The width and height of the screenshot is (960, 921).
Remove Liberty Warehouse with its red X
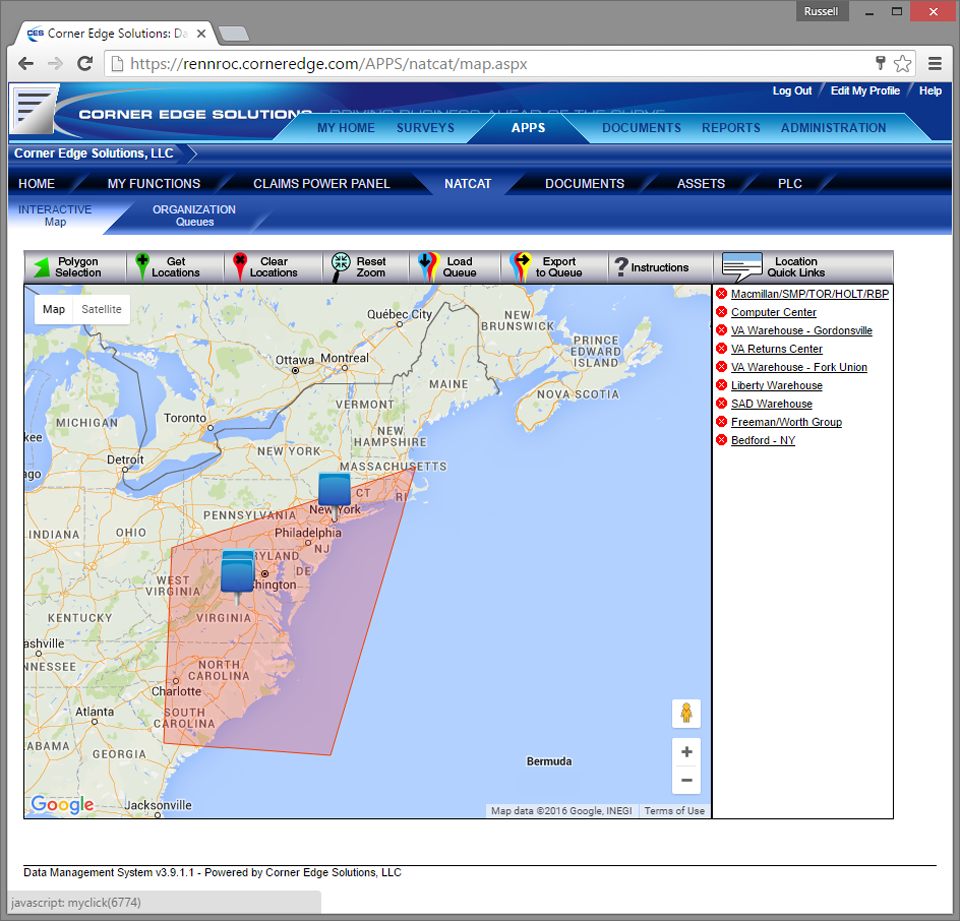(721, 385)
